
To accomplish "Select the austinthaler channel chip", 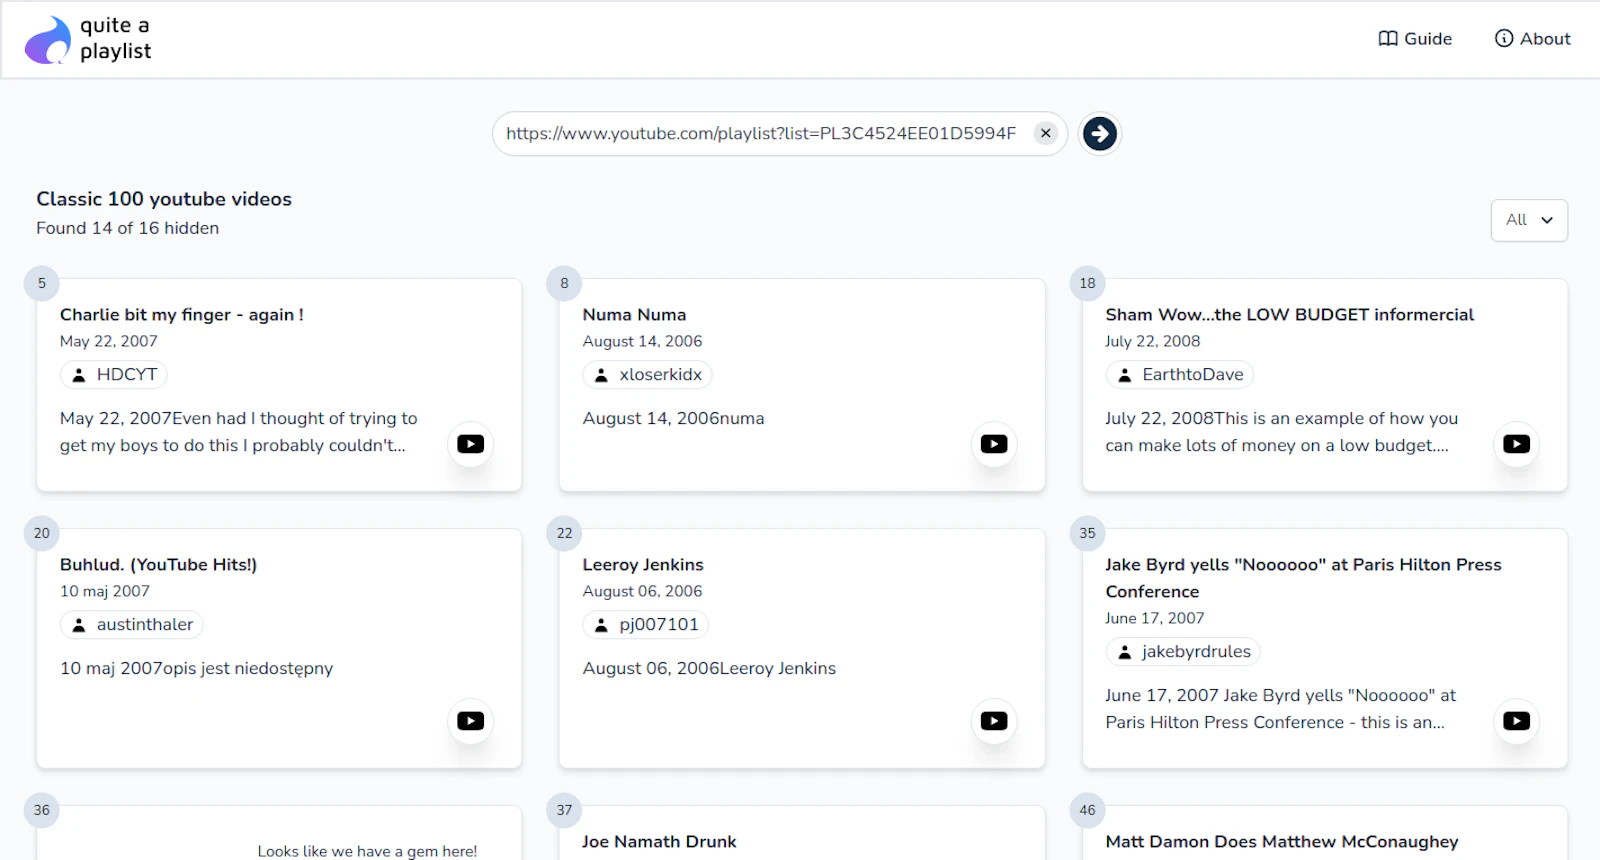I will coord(131,625).
